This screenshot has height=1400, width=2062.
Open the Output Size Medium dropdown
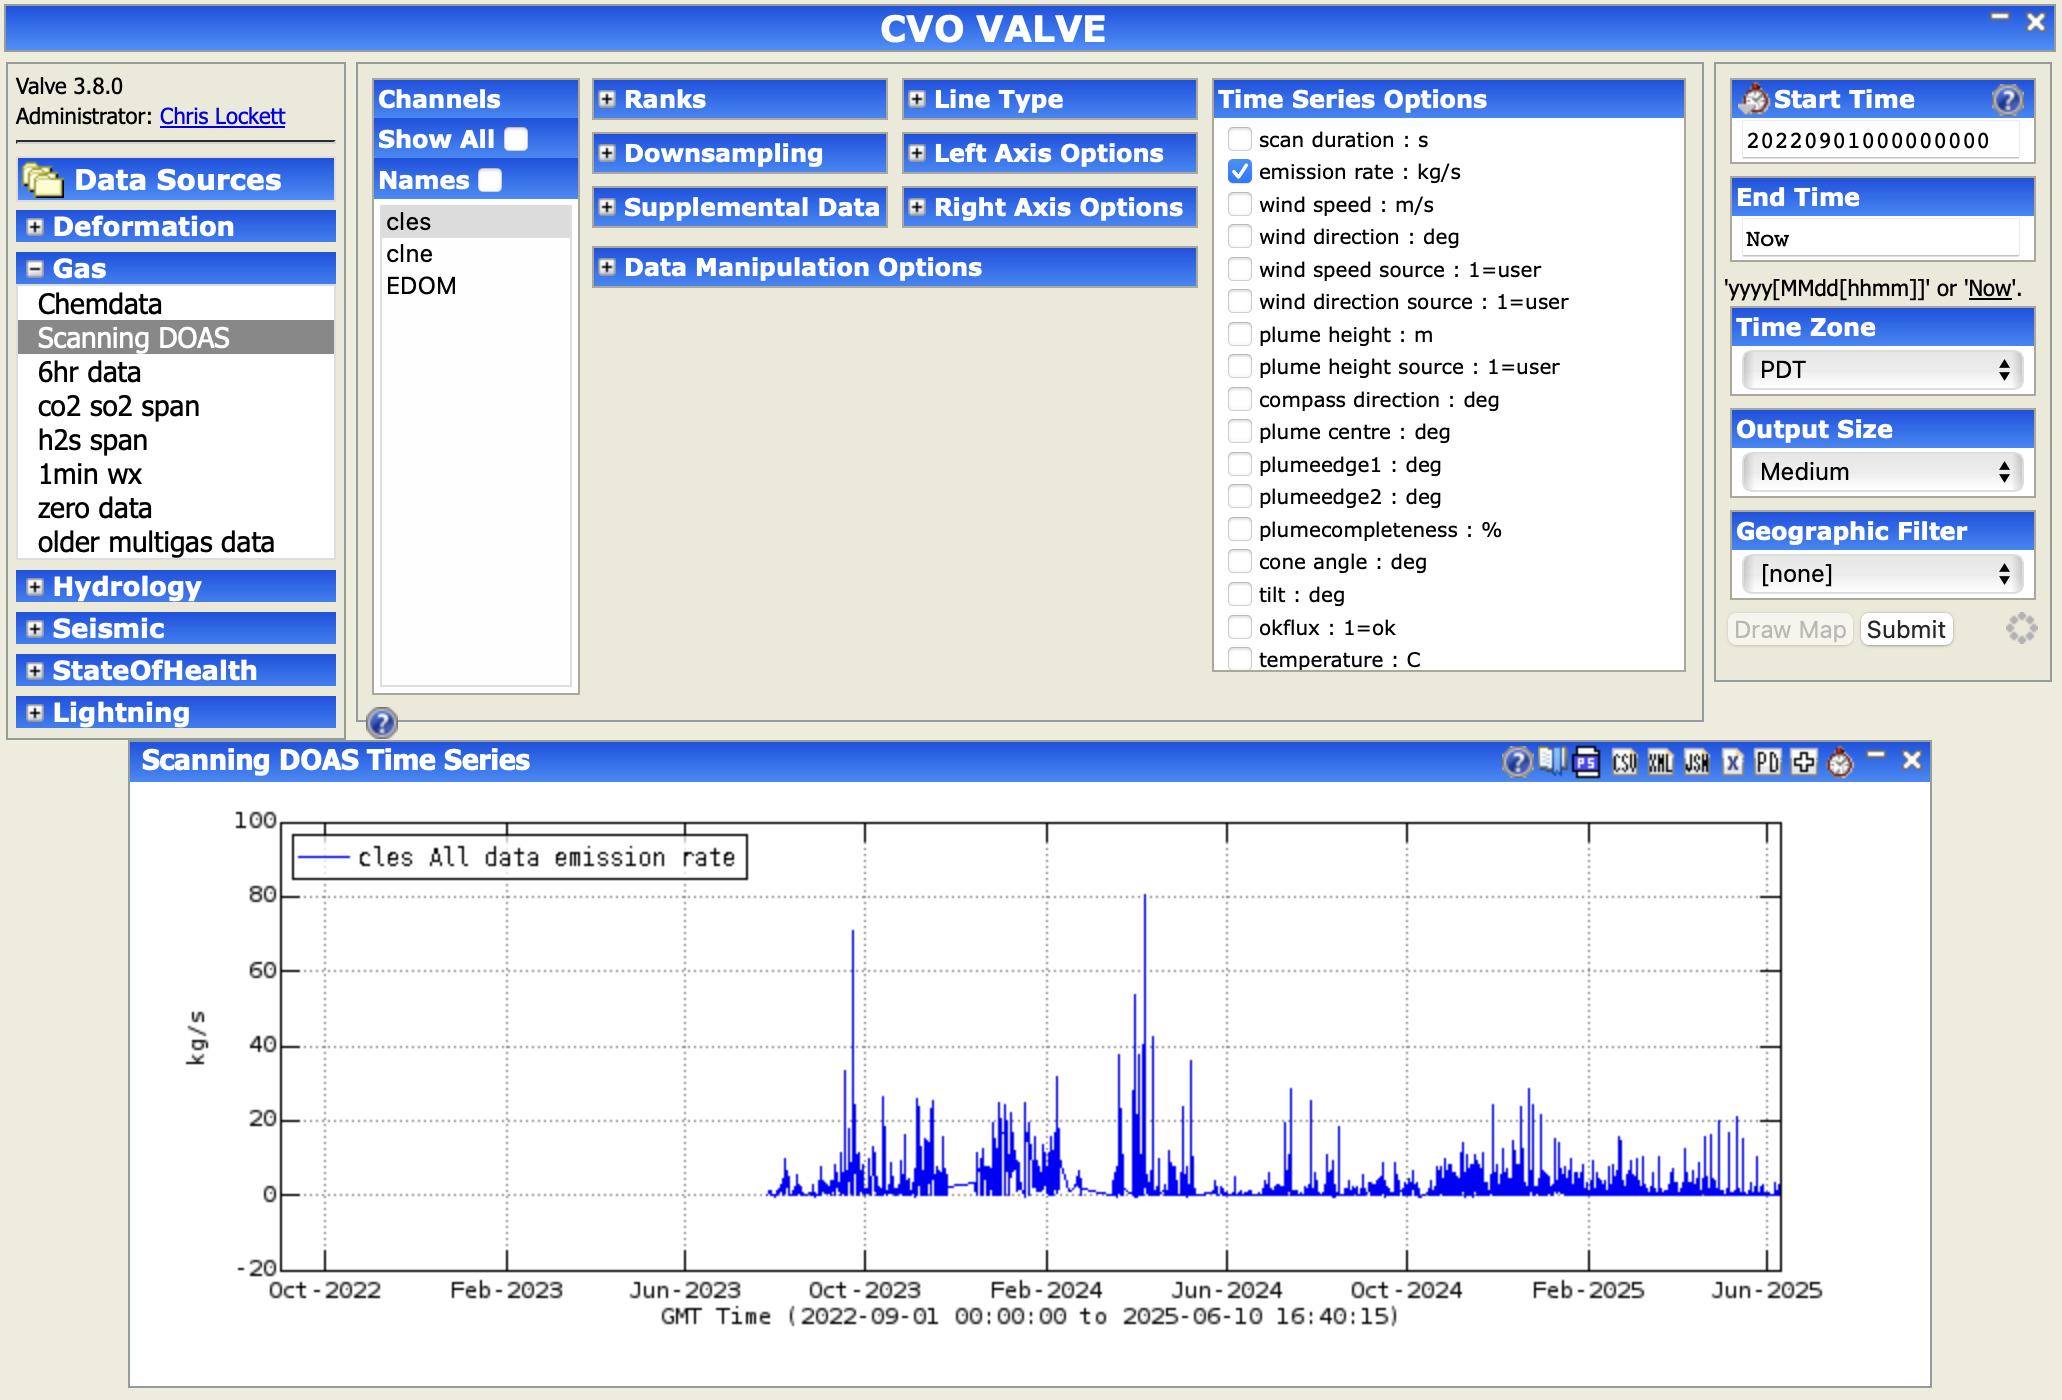1882,472
